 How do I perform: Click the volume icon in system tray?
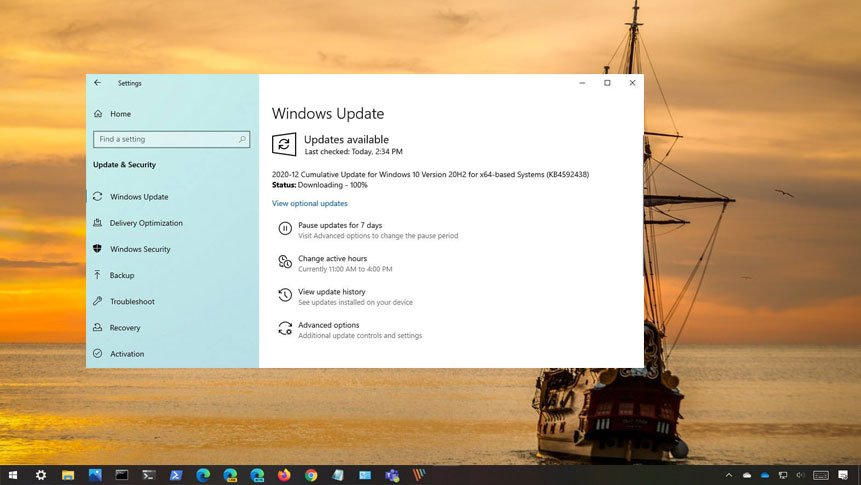(800, 475)
